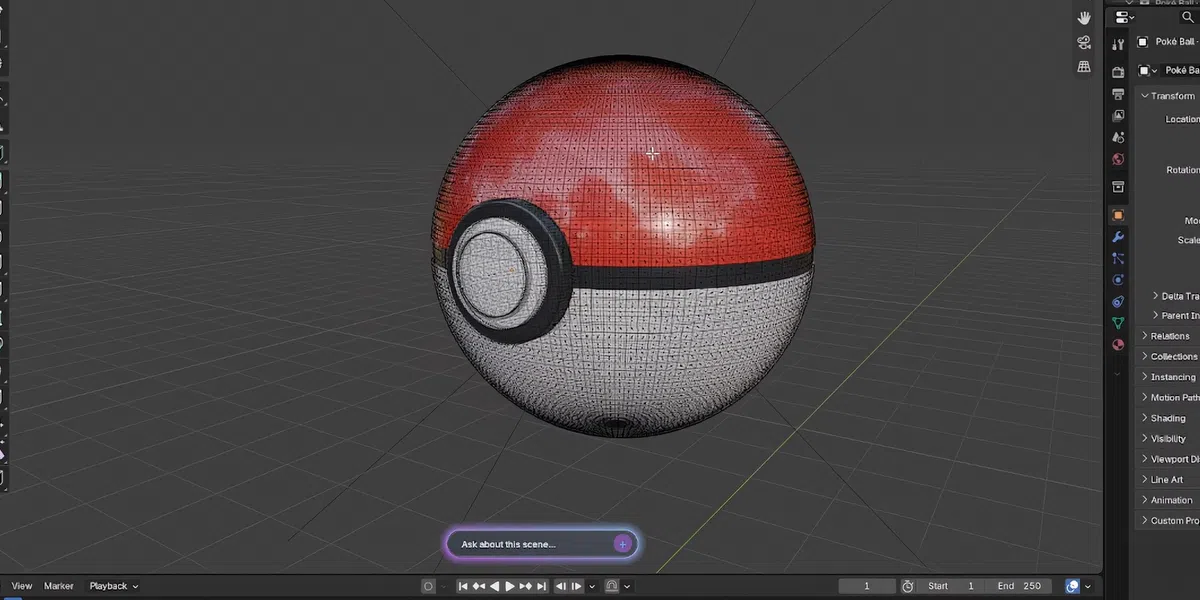The width and height of the screenshot is (1200, 600).
Task: Open the Object Data mesh tab
Action: click(1118, 323)
